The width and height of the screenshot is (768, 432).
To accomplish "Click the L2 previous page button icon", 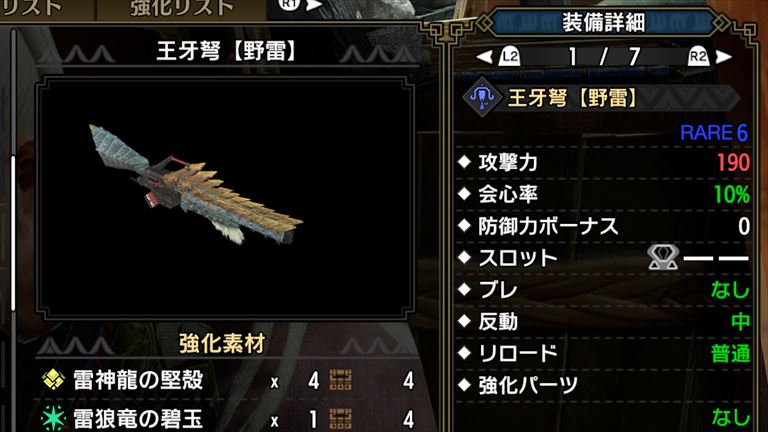I will click(x=509, y=57).
